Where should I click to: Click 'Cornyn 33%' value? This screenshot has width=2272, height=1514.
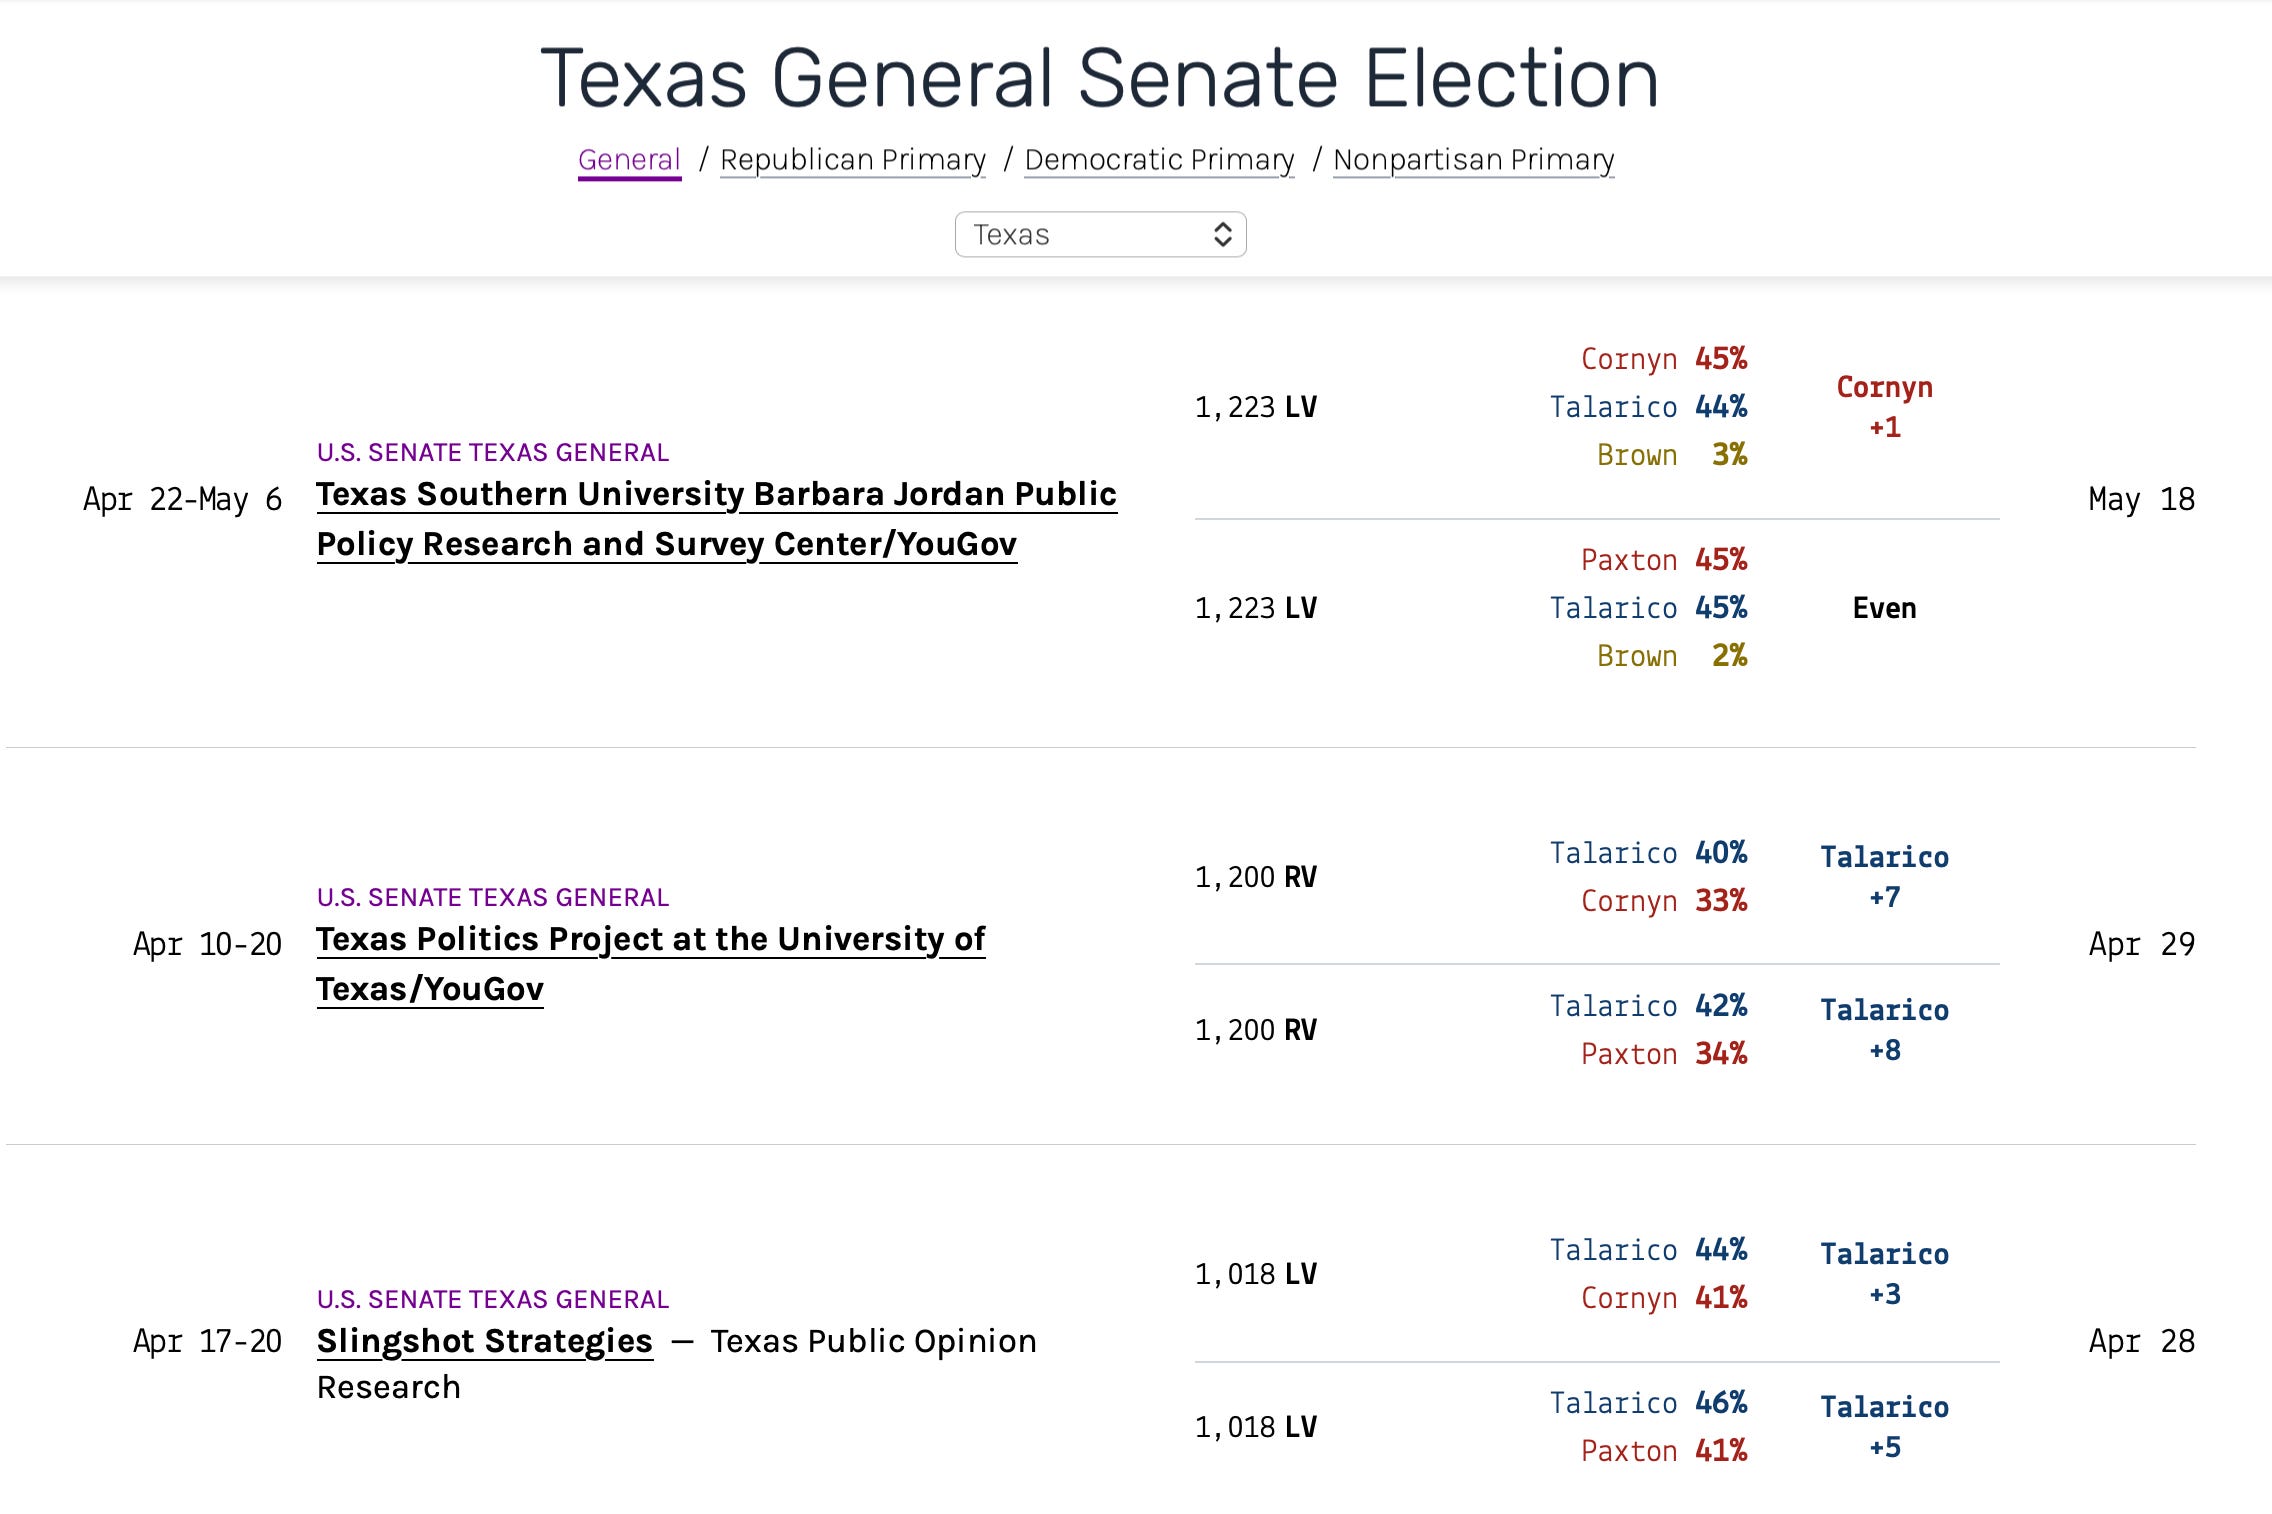coord(1664,901)
